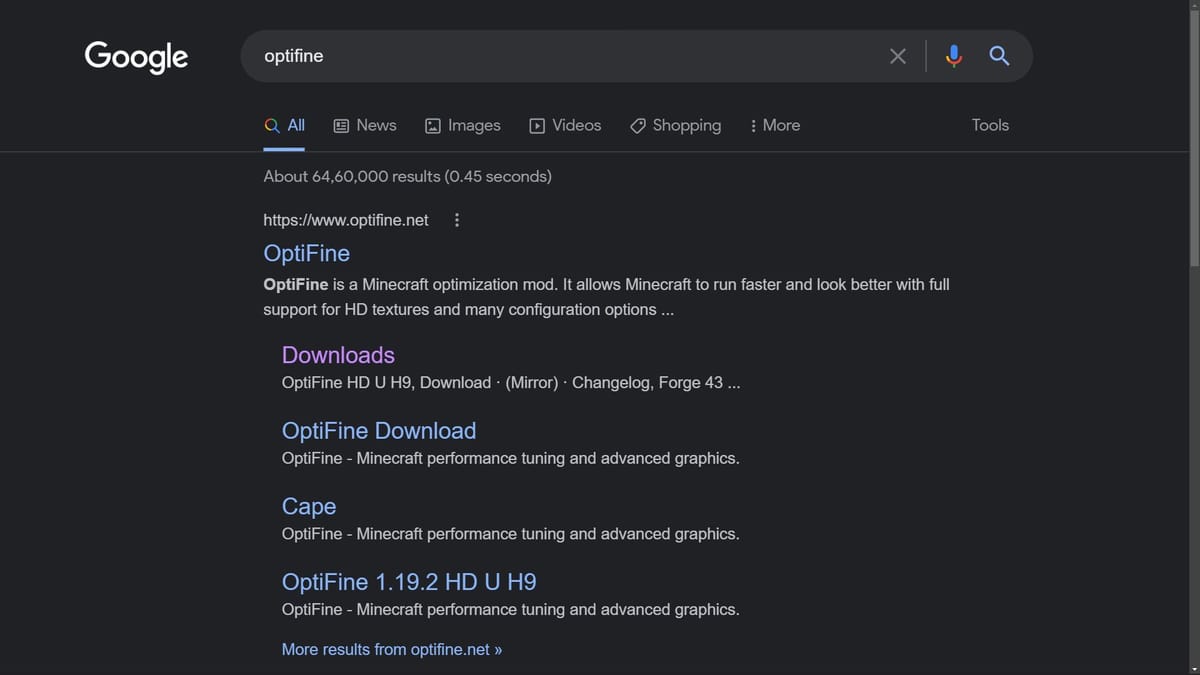Open the More options dropdown
1200x675 pixels.
[774, 125]
